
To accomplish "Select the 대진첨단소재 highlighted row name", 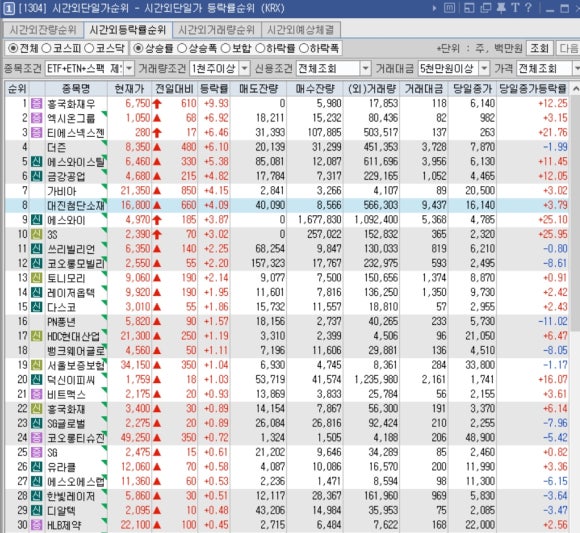I will (76, 205).
